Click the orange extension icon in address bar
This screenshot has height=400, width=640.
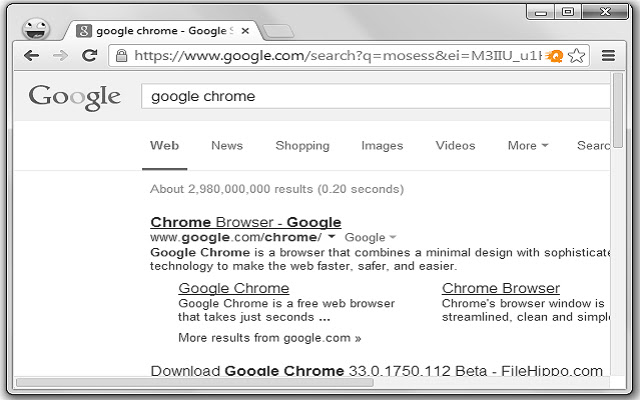point(556,57)
